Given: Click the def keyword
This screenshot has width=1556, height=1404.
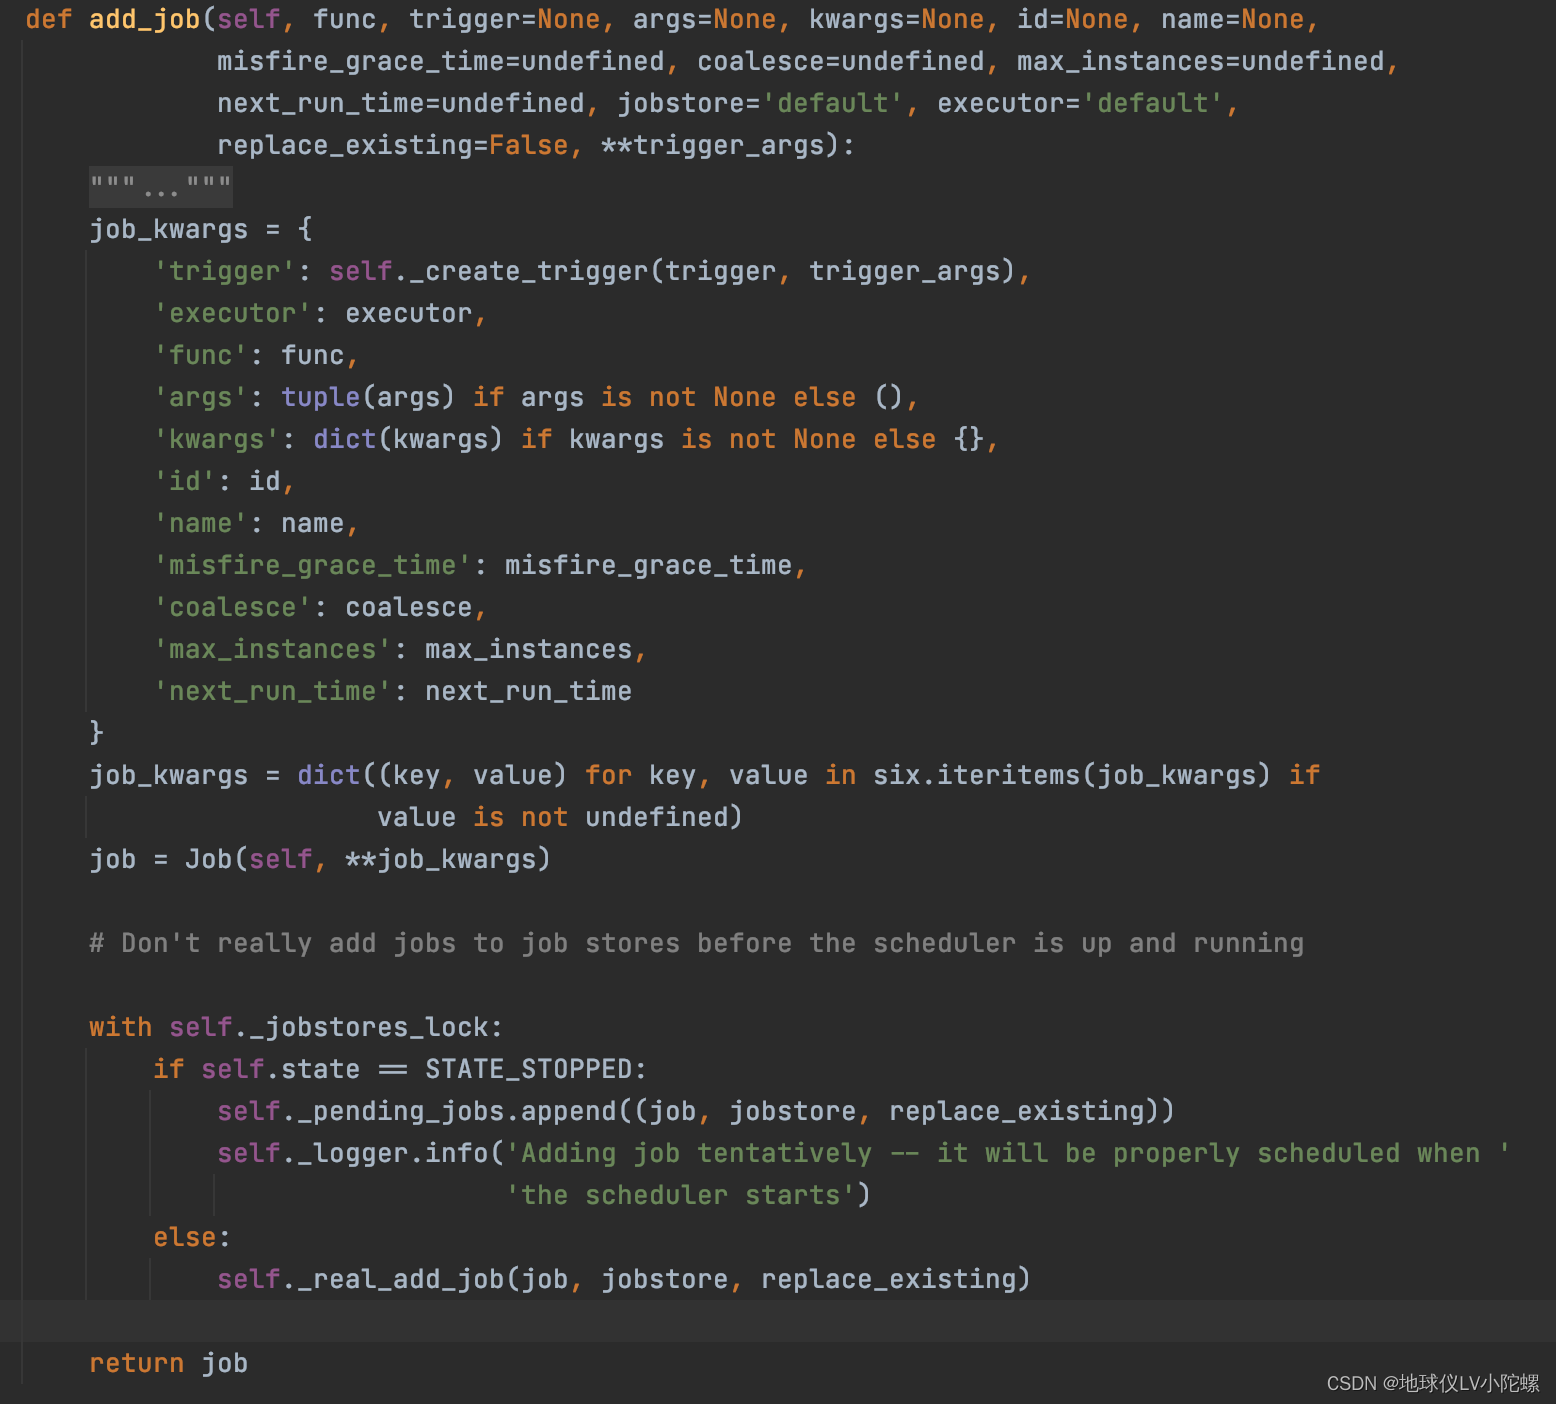Looking at the screenshot, I should pyautogui.click(x=49, y=19).
